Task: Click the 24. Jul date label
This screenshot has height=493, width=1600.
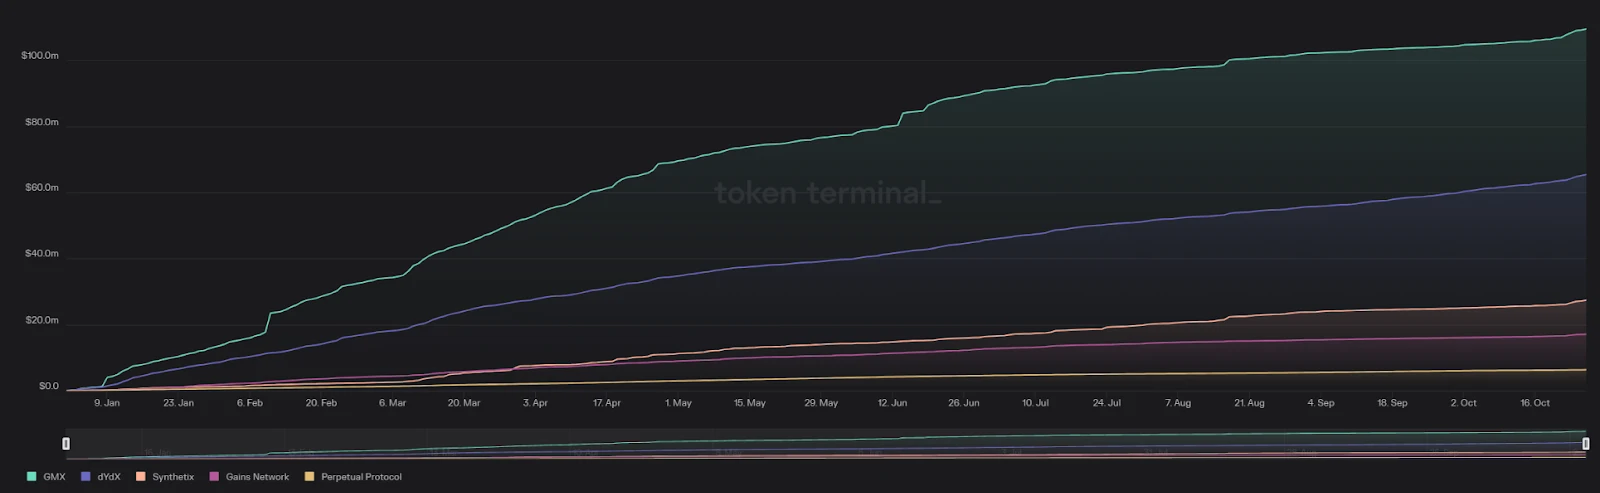Action: 1107,403
